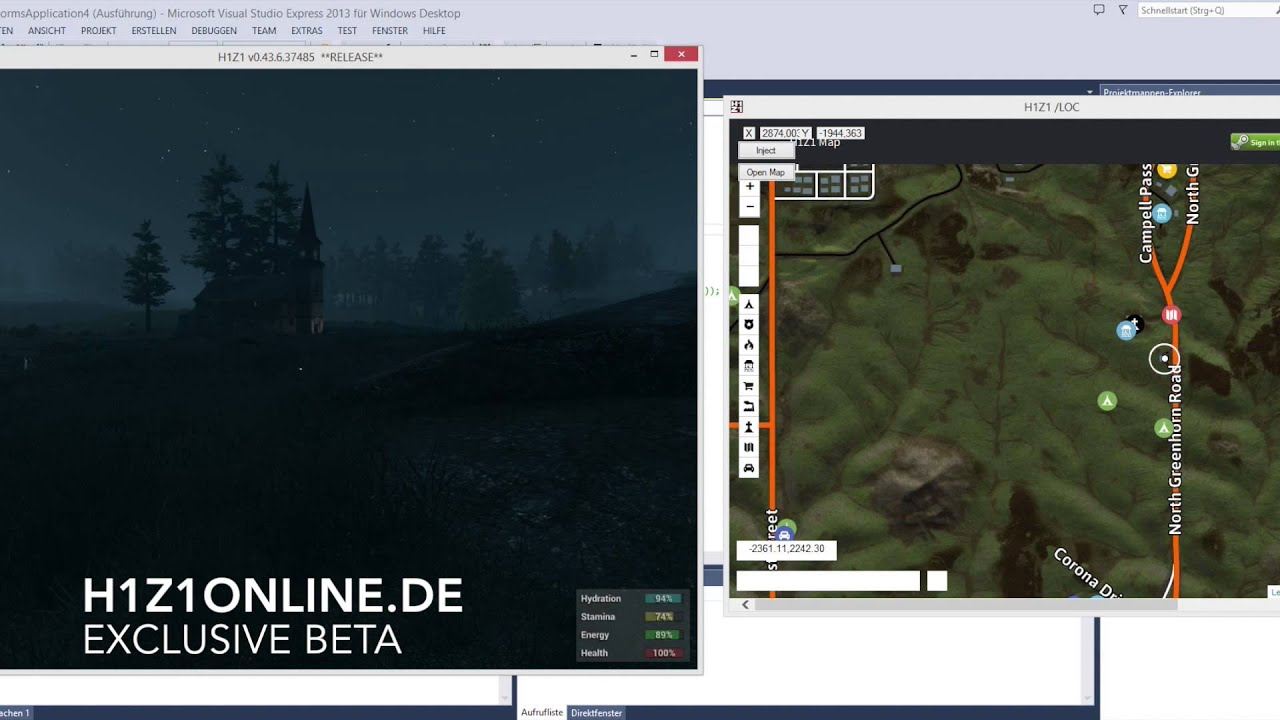Click the white circle player position marker
This screenshot has height=720, width=1280.
pyautogui.click(x=1164, y=359)
